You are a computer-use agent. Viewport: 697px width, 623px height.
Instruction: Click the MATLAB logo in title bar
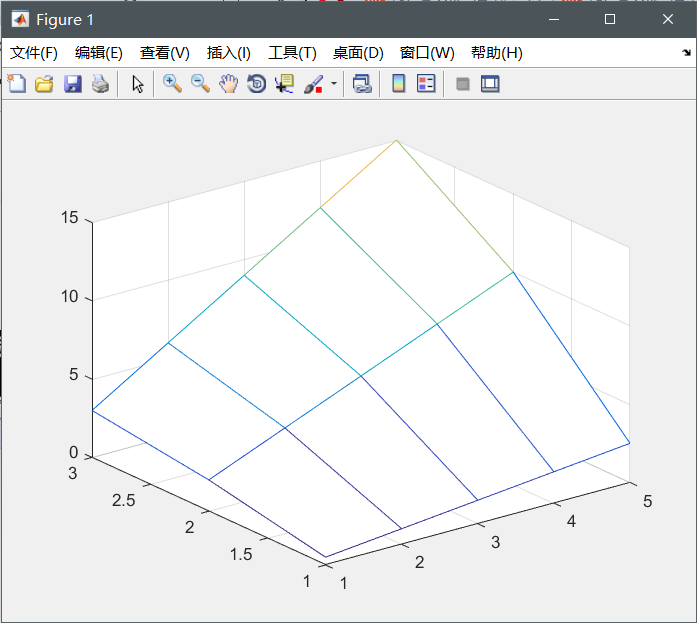[x=20, y=19]
